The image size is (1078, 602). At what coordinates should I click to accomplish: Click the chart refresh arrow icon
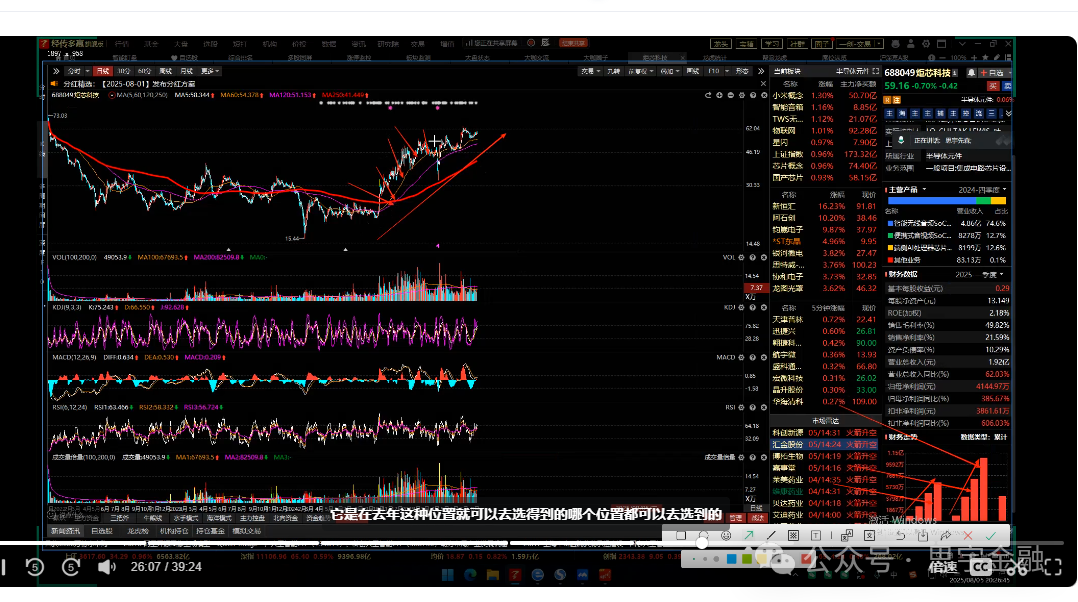[708, 95]
